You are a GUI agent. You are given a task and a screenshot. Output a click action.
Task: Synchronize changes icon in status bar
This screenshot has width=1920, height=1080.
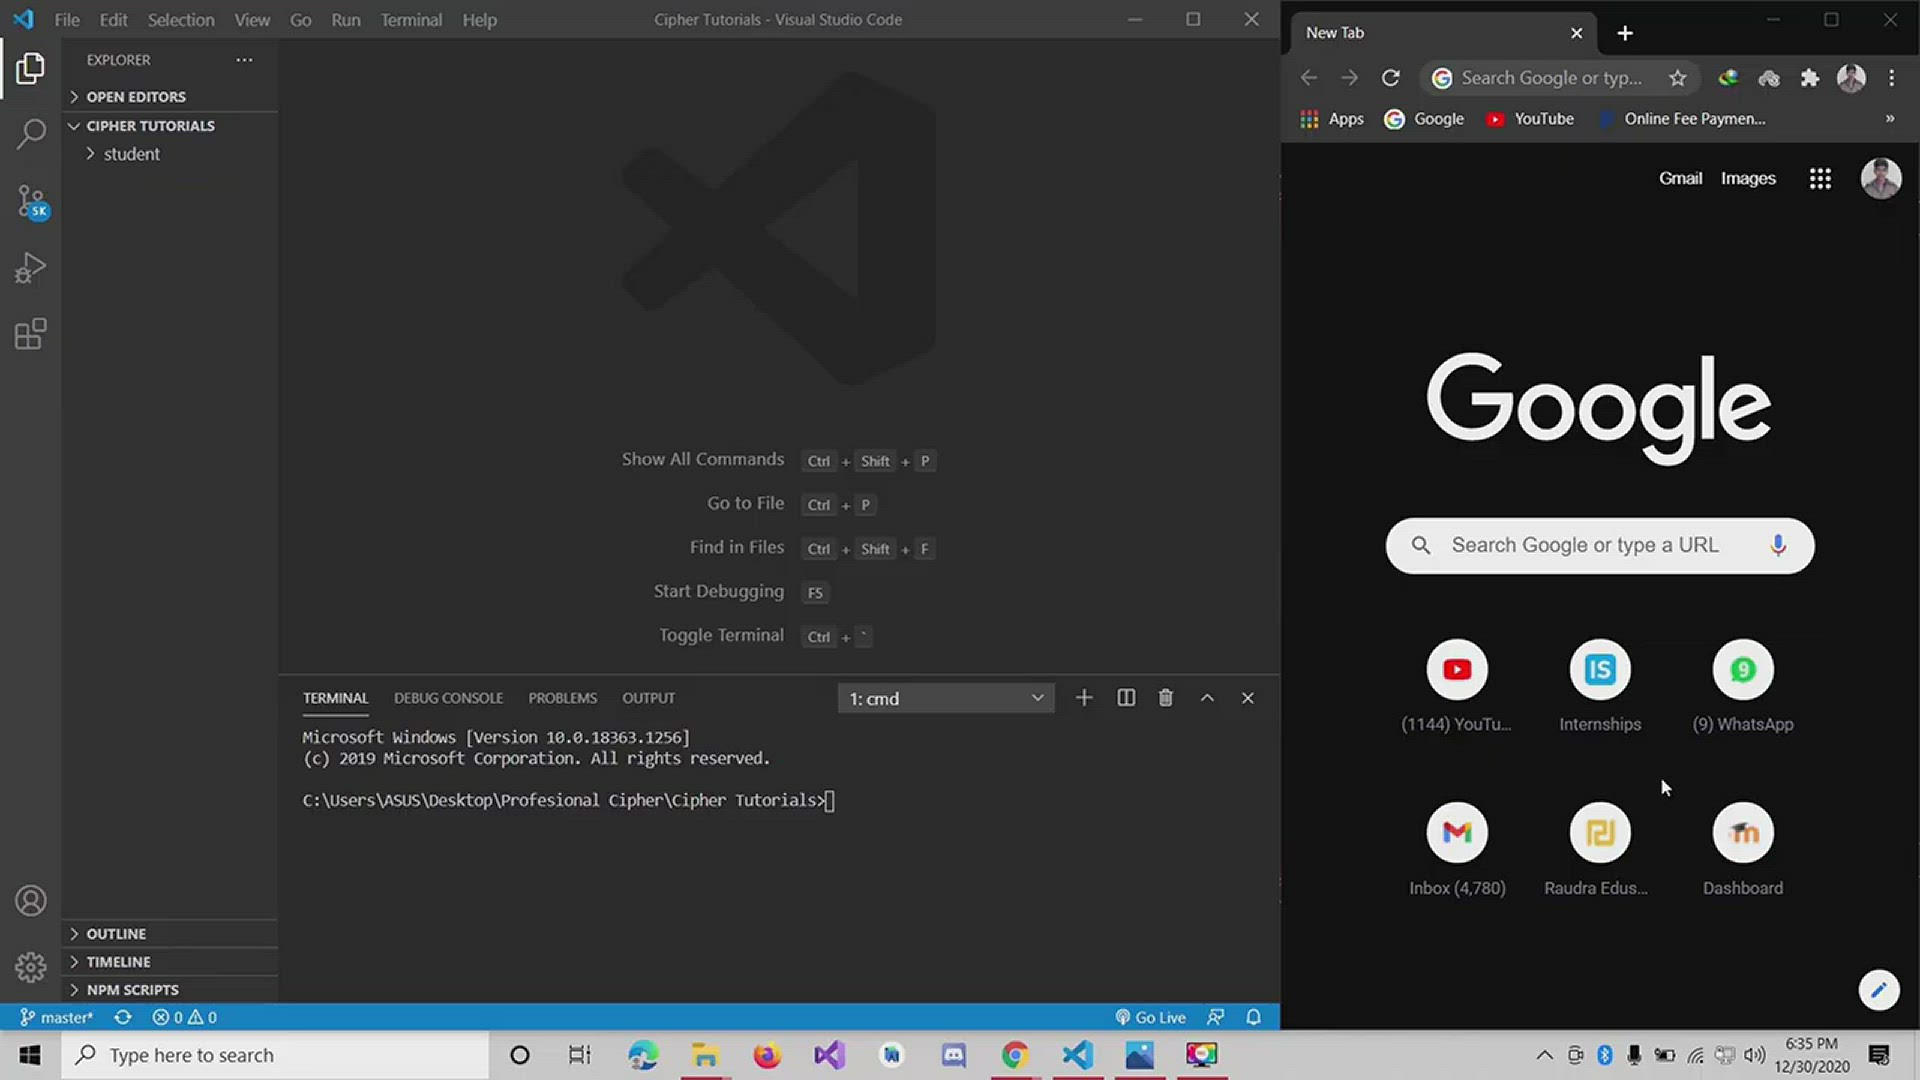point(123,1017)
